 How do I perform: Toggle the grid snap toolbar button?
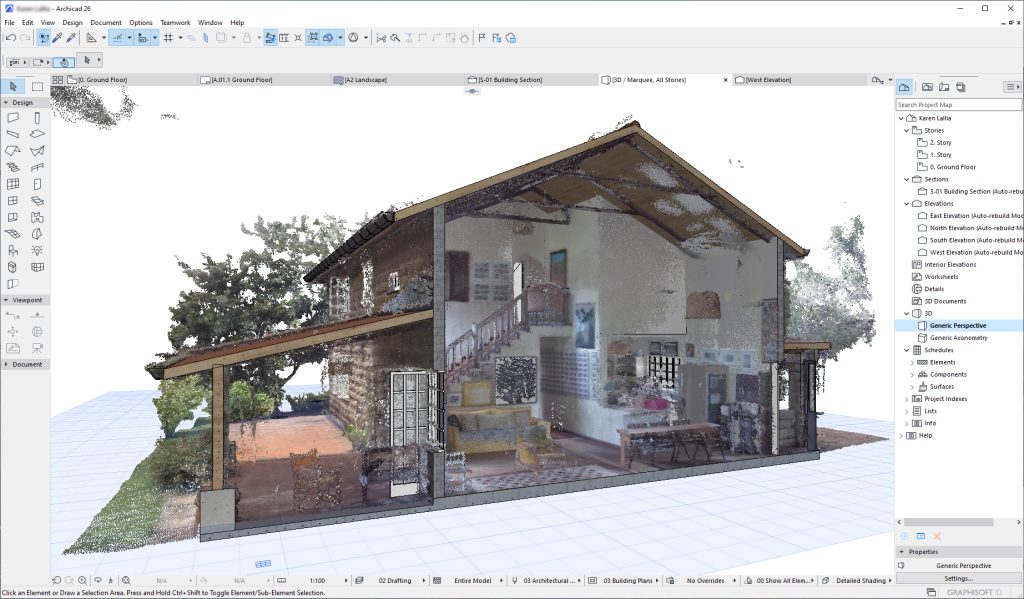coord(168,38)
